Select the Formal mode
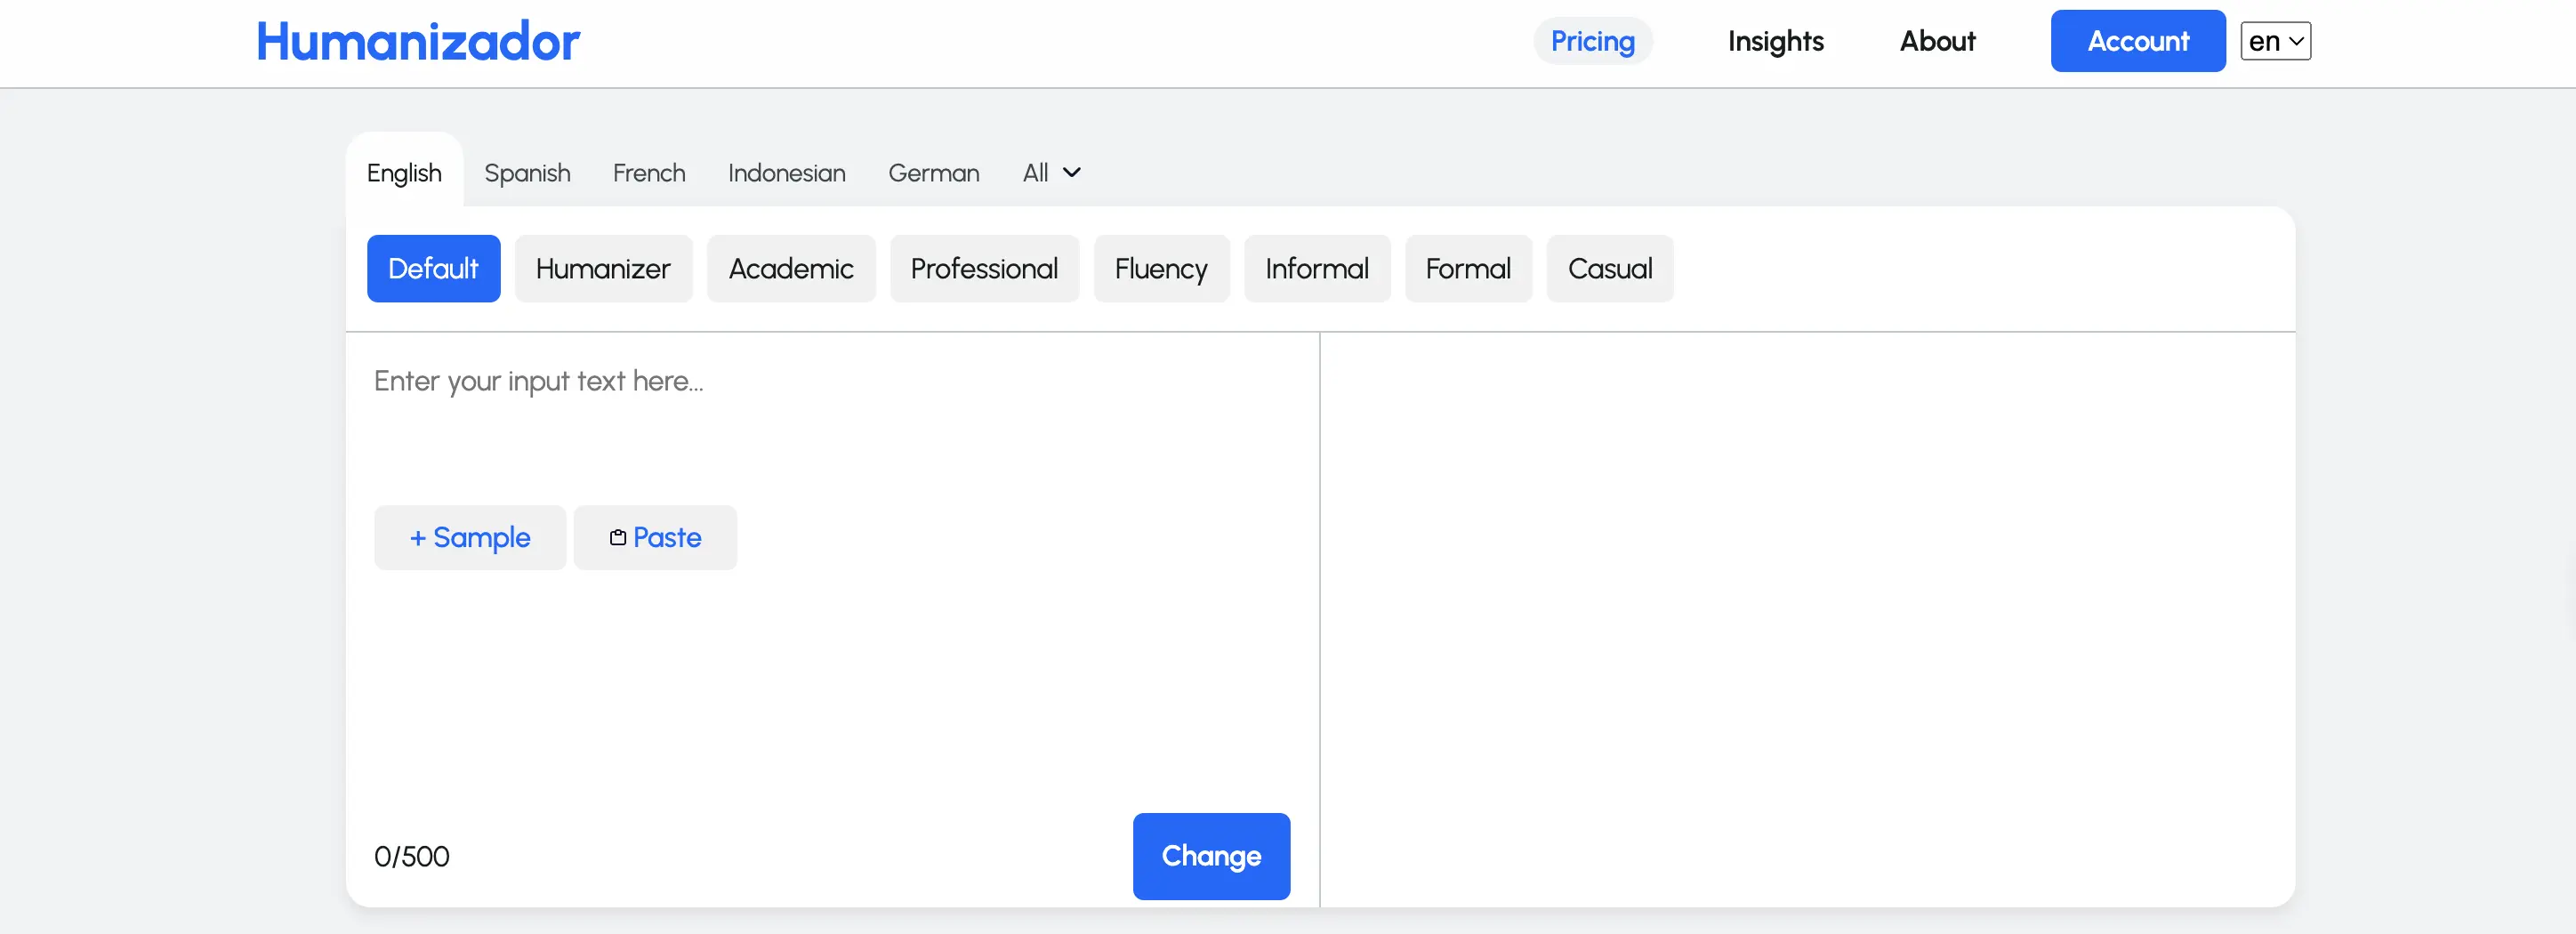Viewport: 2576px width, 934px height. point(1468,269)
